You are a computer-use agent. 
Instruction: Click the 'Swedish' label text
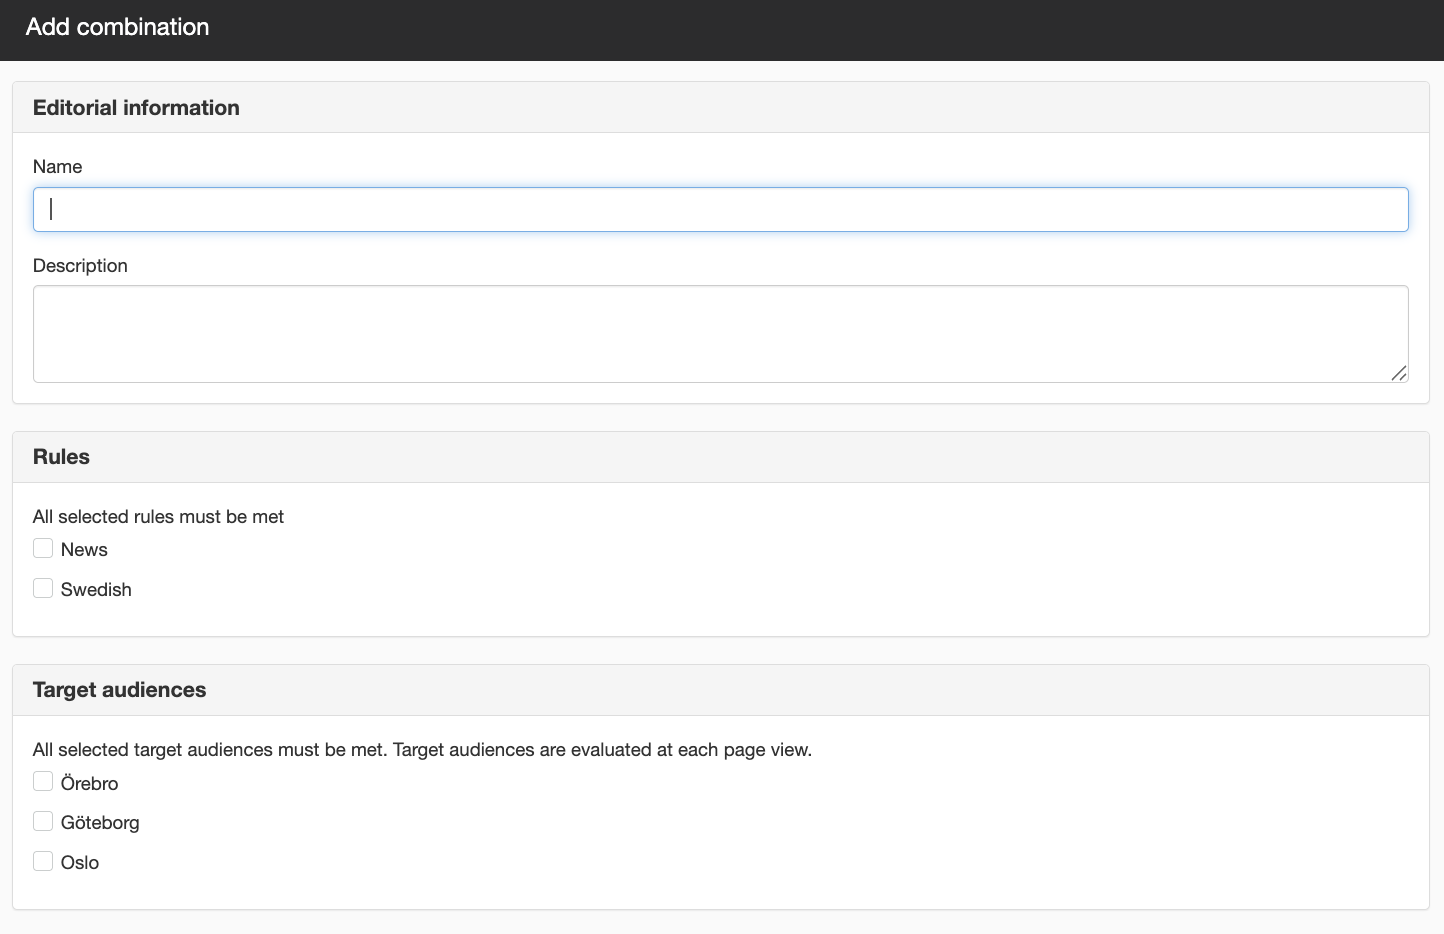(96, 589)
